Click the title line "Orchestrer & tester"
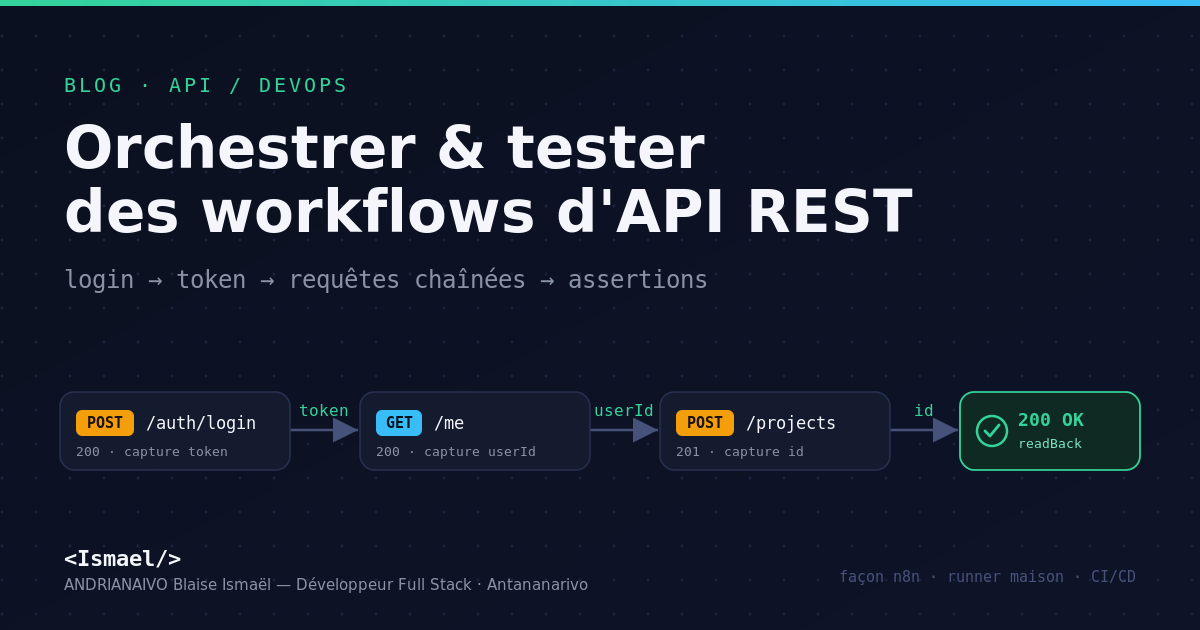This screenshot has height=630, width=1200. [x=385, y=148]
